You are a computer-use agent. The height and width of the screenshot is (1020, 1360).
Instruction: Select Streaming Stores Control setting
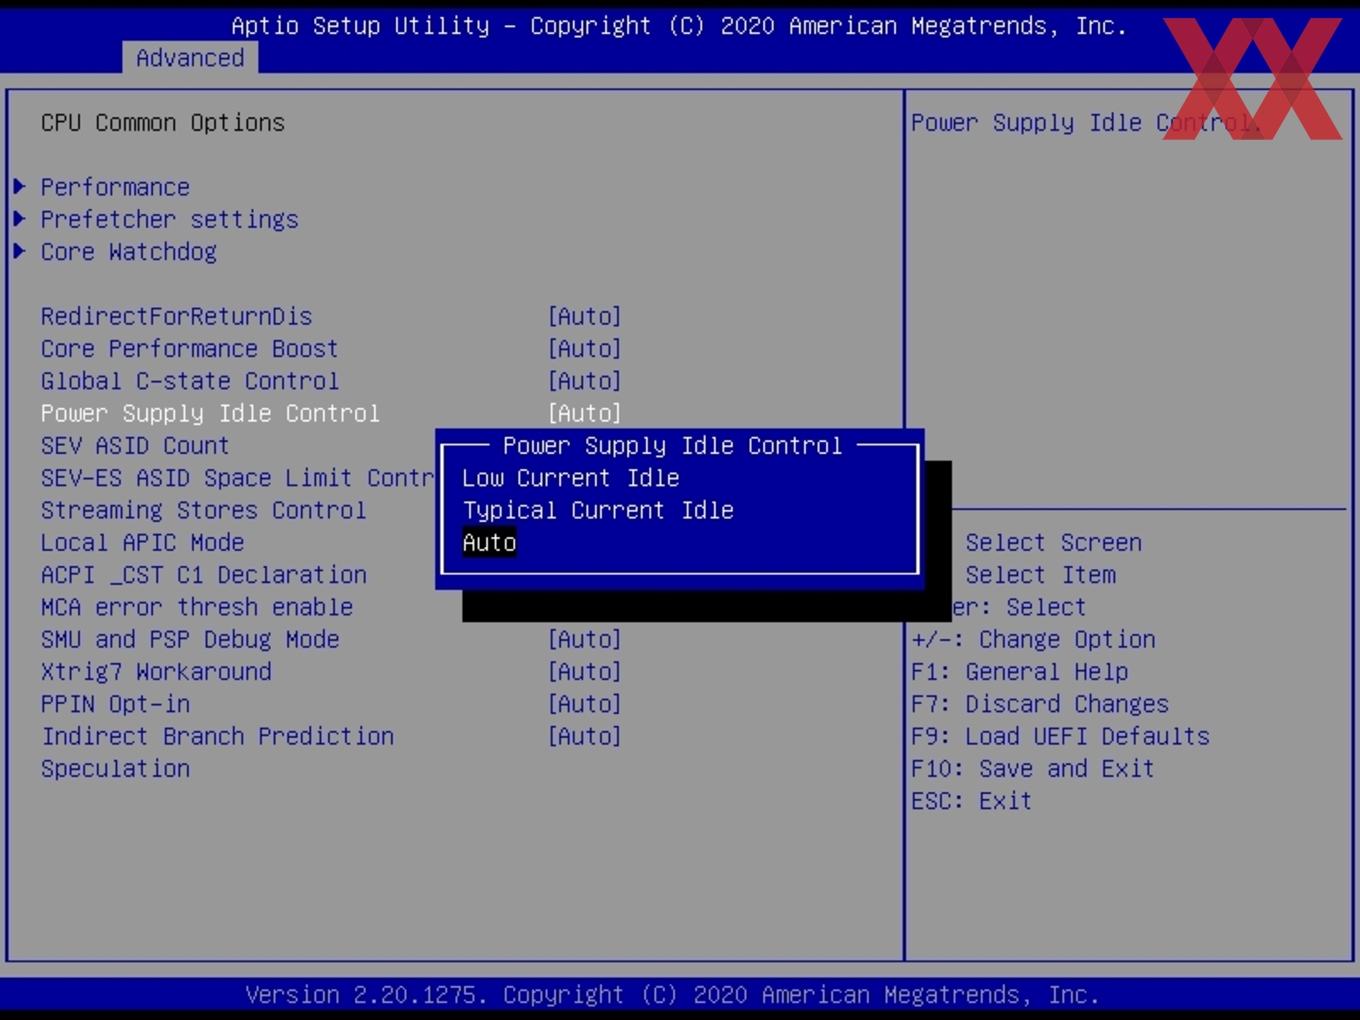(204, 510)
